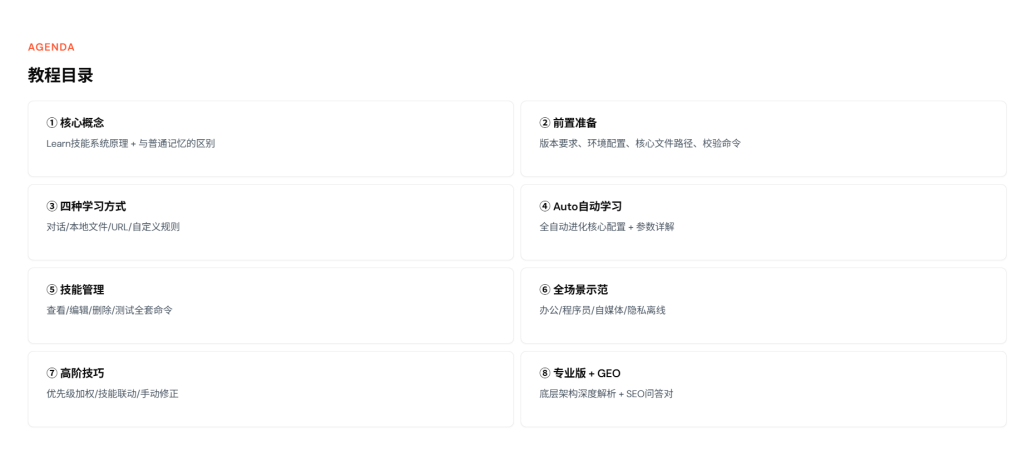This screenshot has width=1024, height=450.
Task: Click the 教程目录 heading
Action: click(60, 75)
